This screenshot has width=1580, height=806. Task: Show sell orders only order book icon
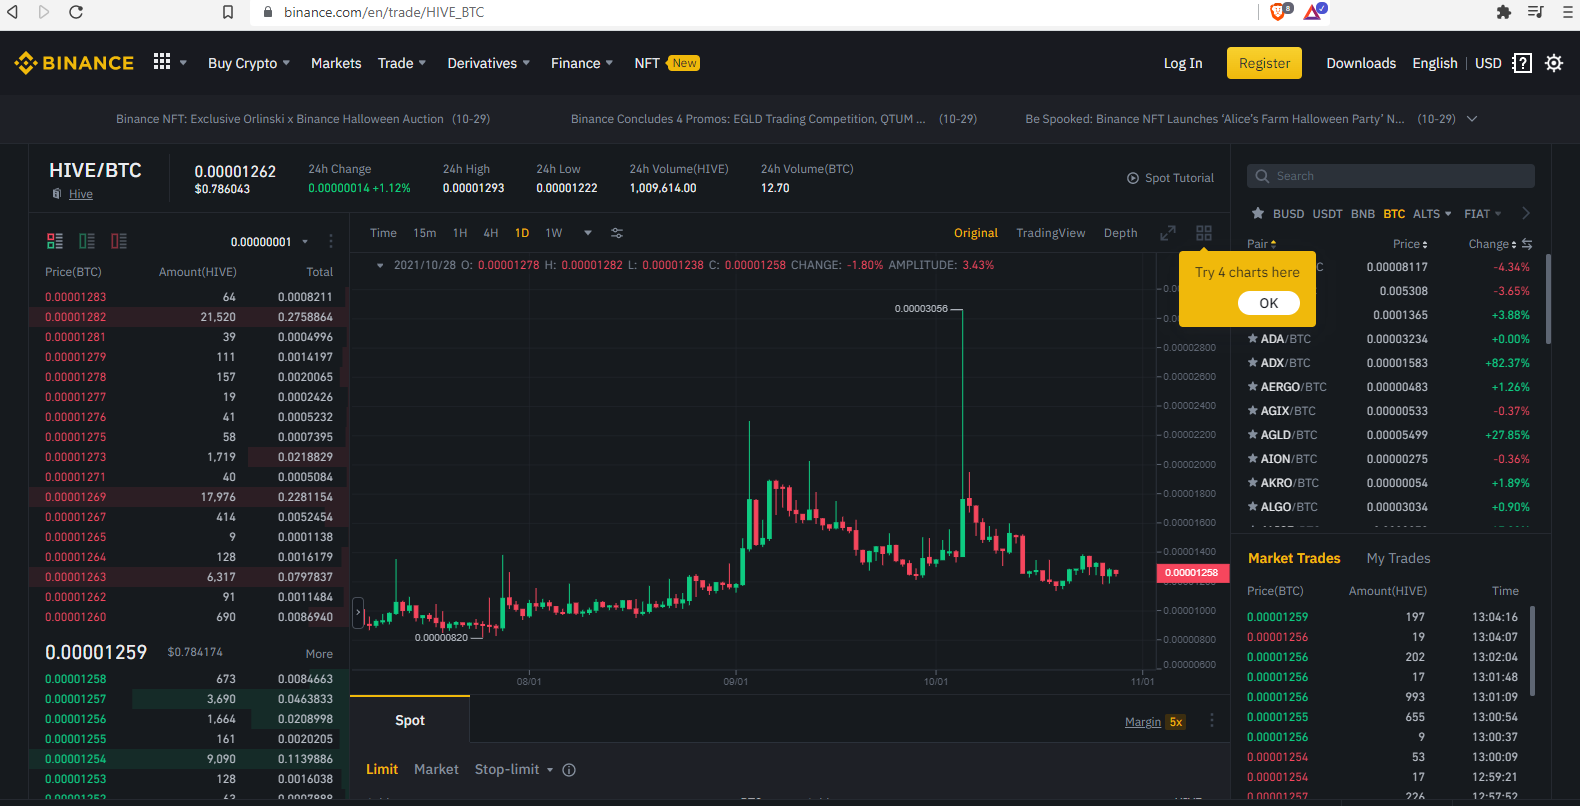click(x=119, y=241)
